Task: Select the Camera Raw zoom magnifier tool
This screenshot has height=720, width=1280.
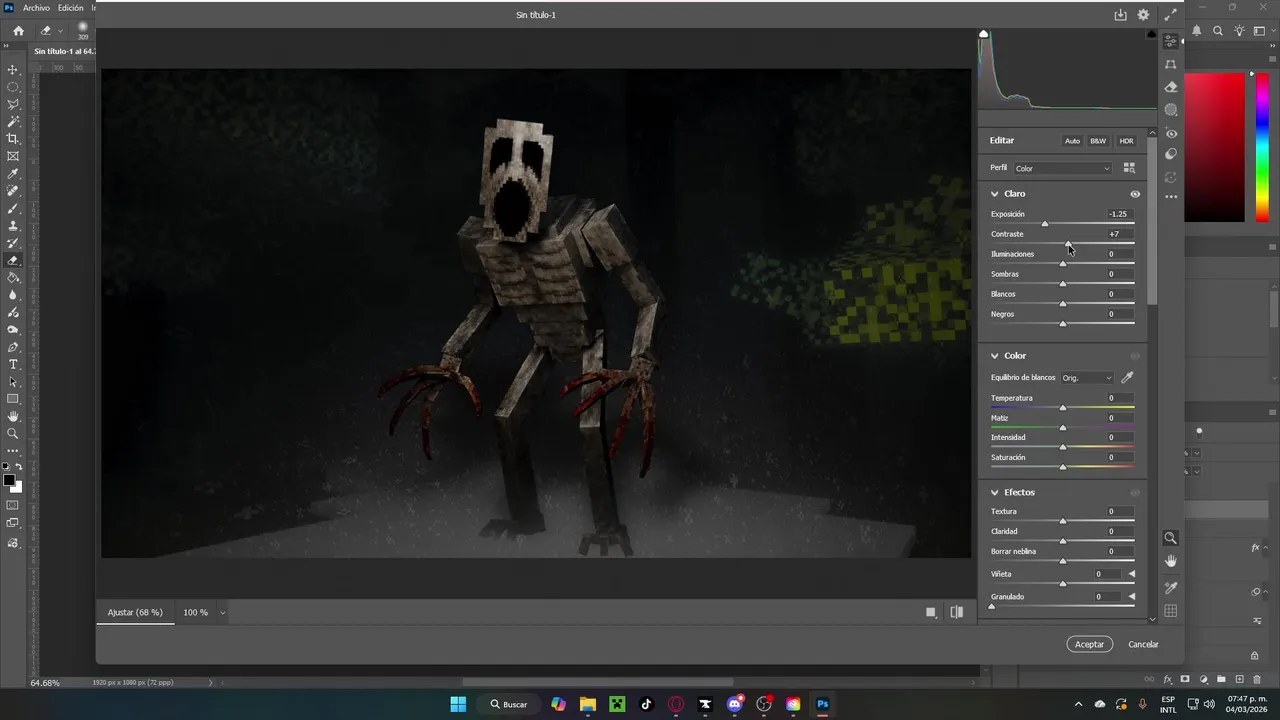Action: 1171,538
